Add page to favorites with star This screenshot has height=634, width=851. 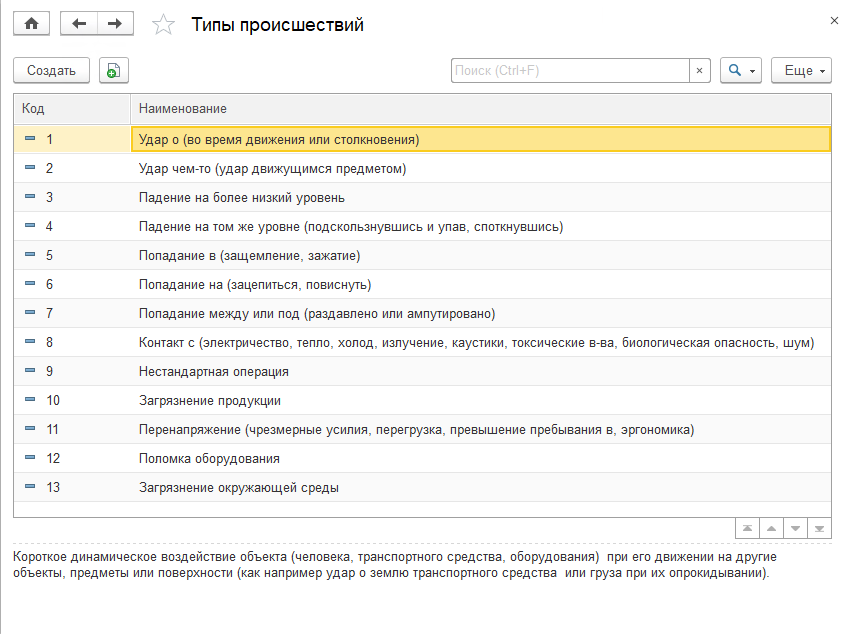click(163, 25)
